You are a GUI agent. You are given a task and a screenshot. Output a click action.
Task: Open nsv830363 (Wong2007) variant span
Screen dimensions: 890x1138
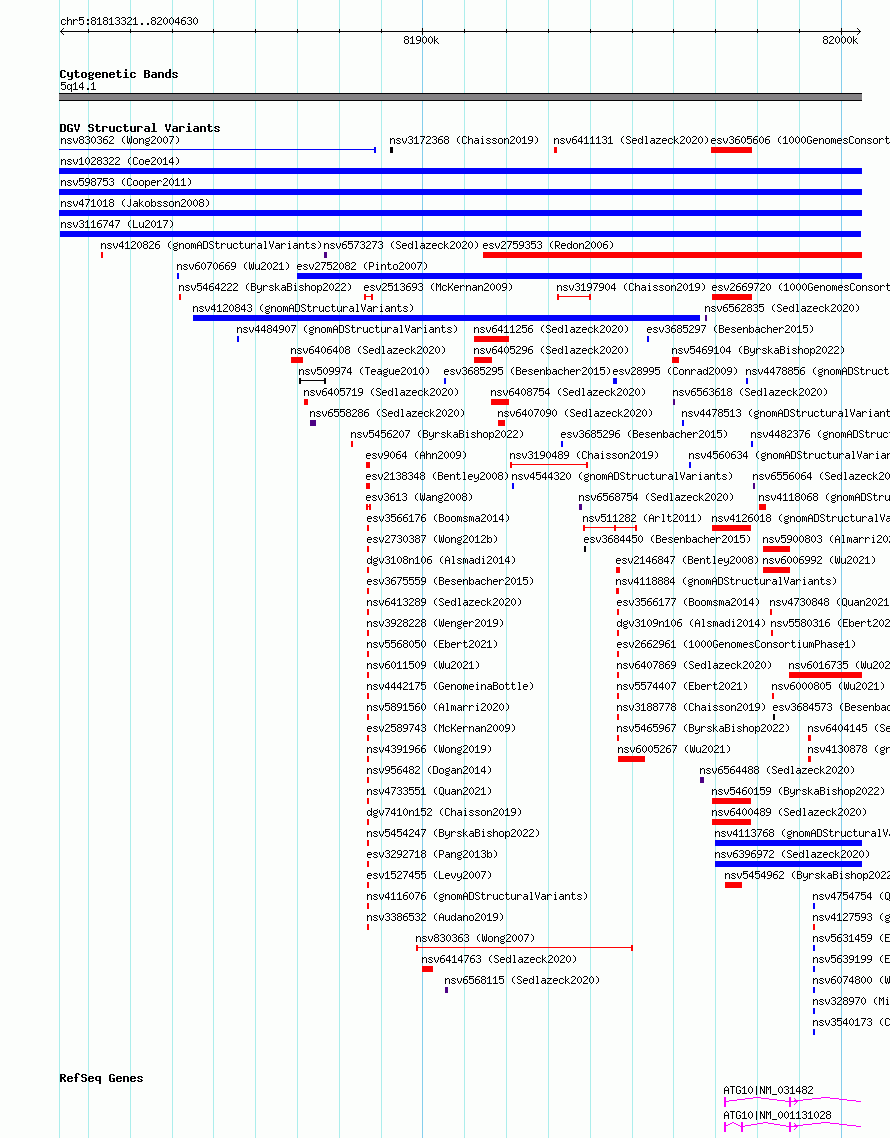[x=524, y=948]
